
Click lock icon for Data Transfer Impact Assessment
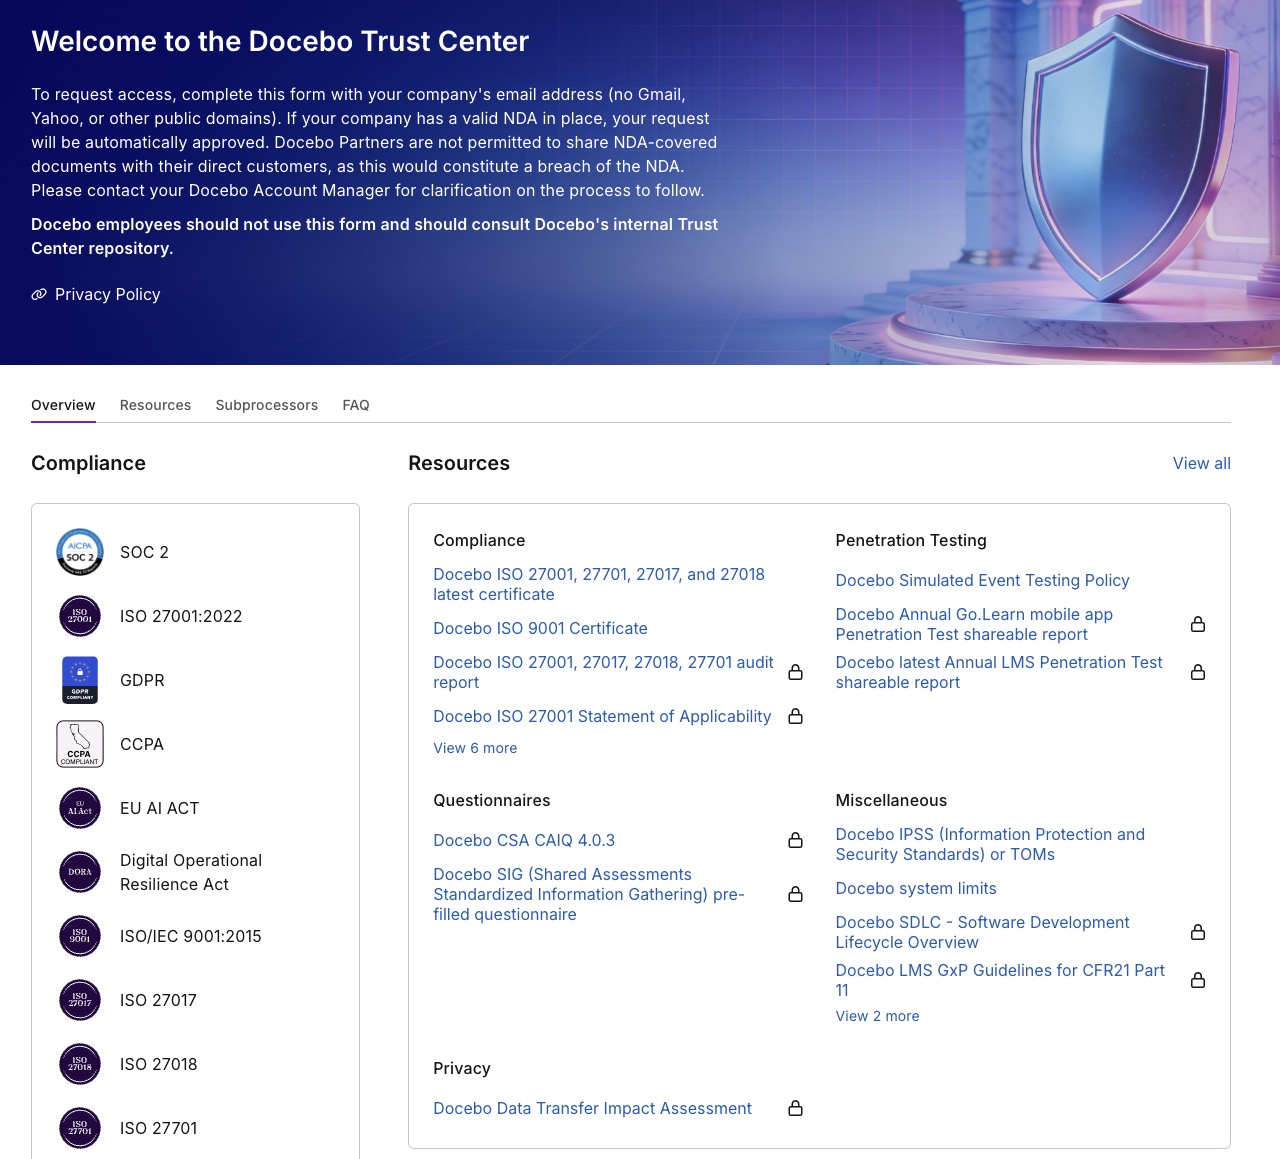click(x=796, y=1108)
